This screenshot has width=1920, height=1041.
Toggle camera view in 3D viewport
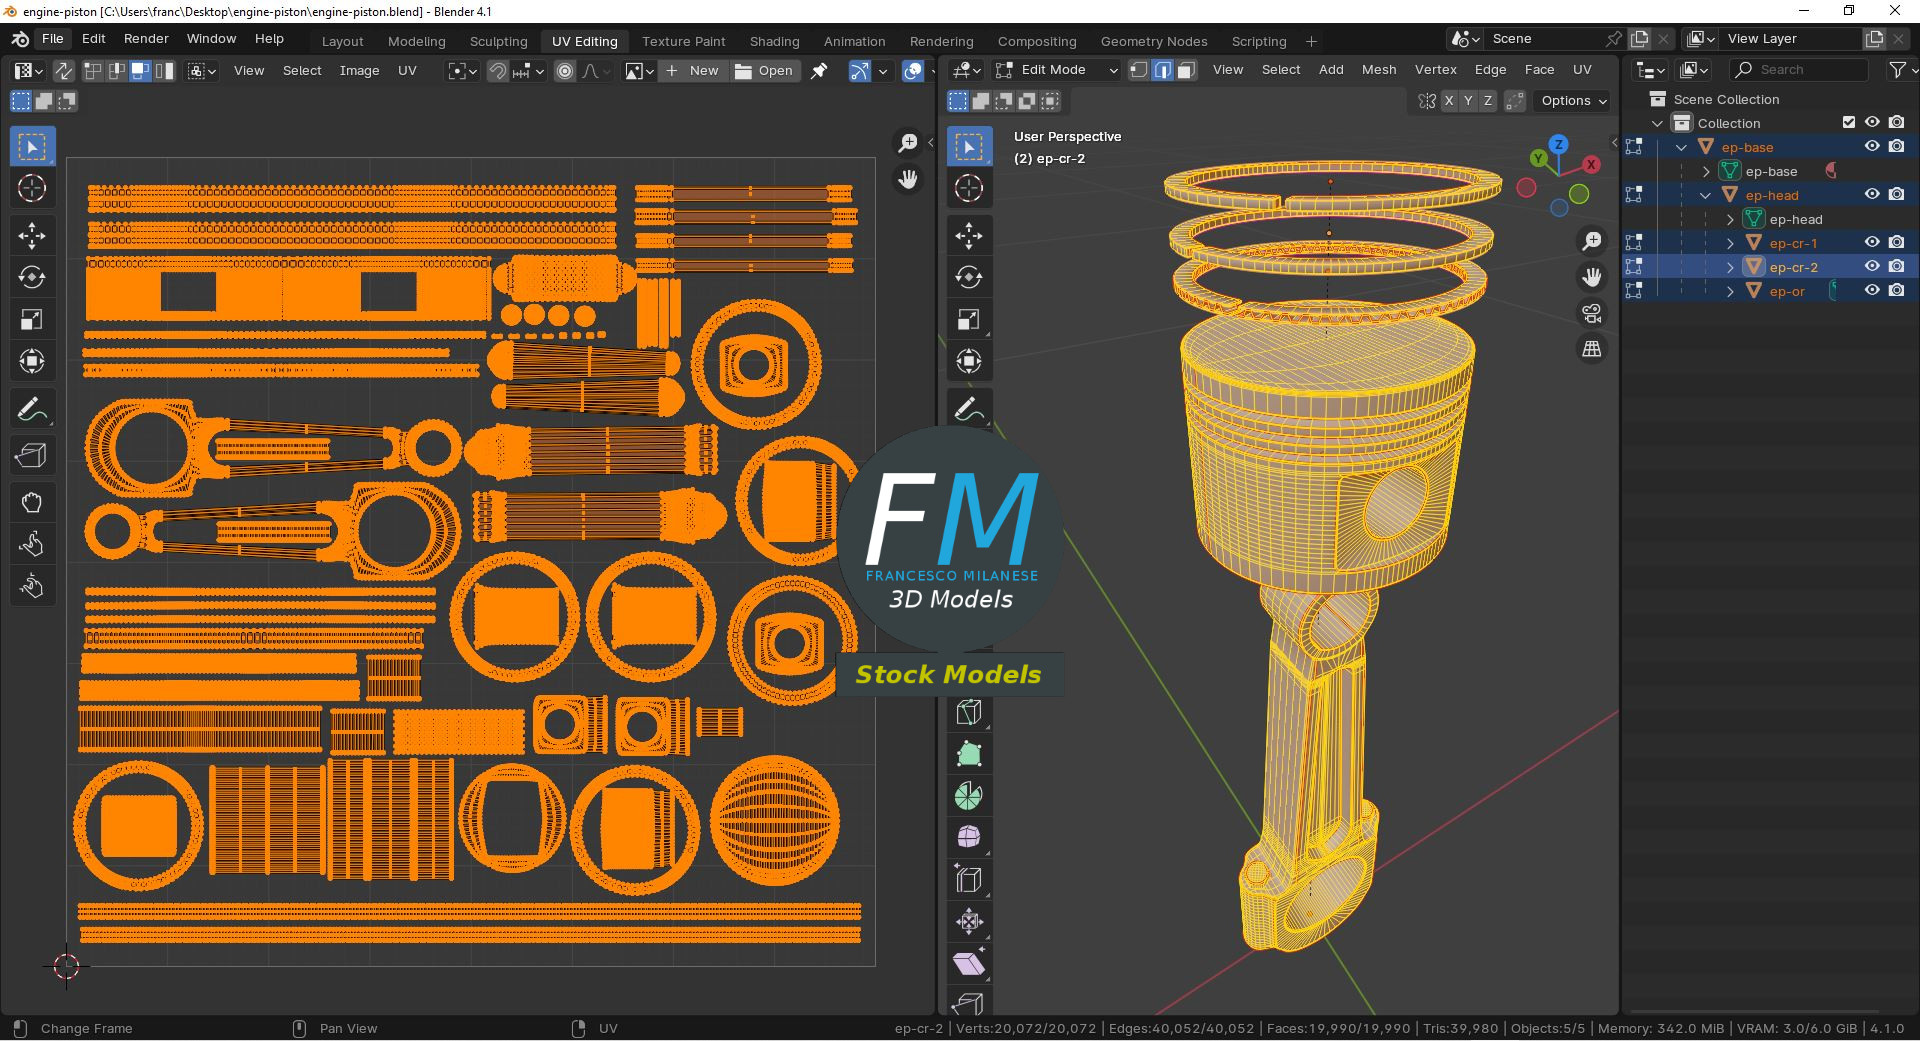(1591, 313)
